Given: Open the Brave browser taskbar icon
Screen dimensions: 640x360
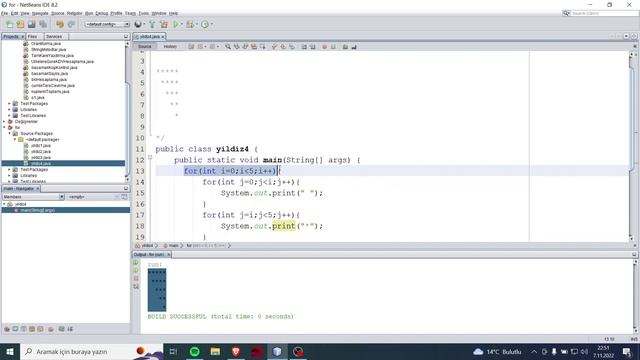Looking at the screenshot, I should click(236, 351).
